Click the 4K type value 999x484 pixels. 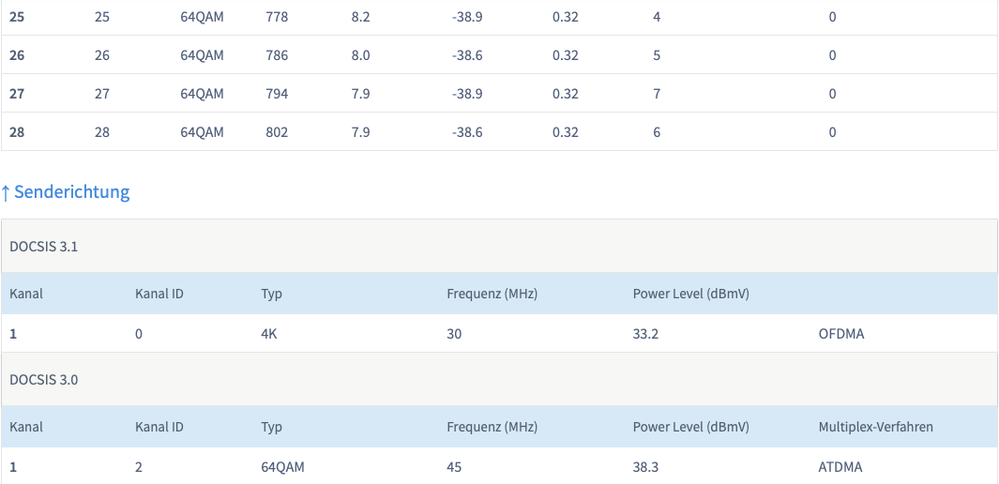pyautogui.click(x=268, y=334)
